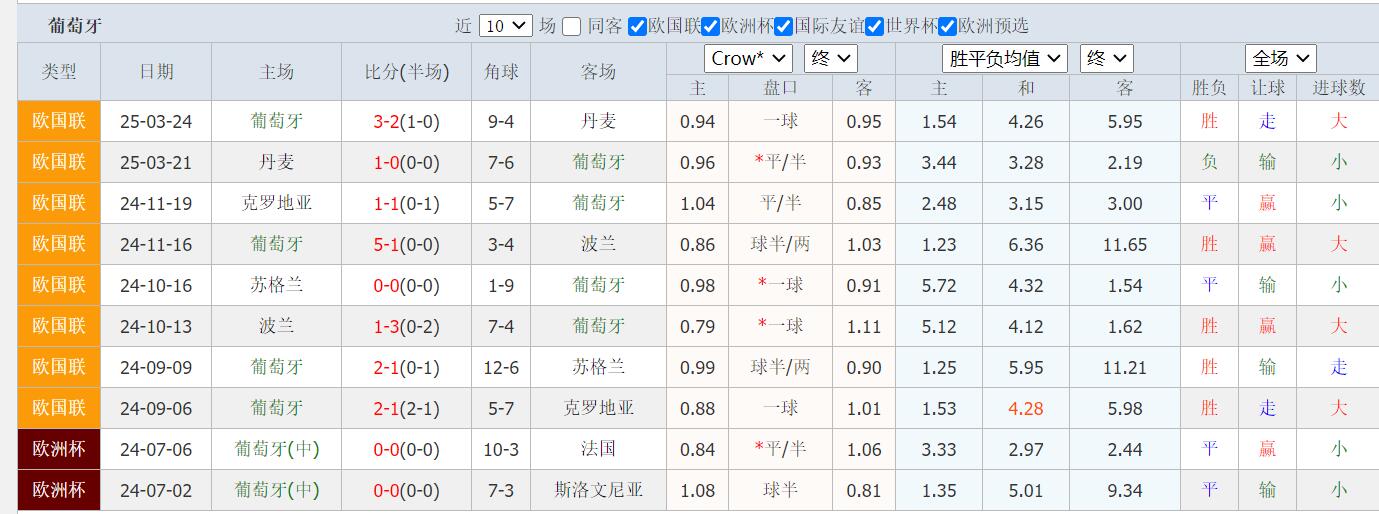
Task: Click the 3-2 score on 25-03-24
Action: click(386, 122)
